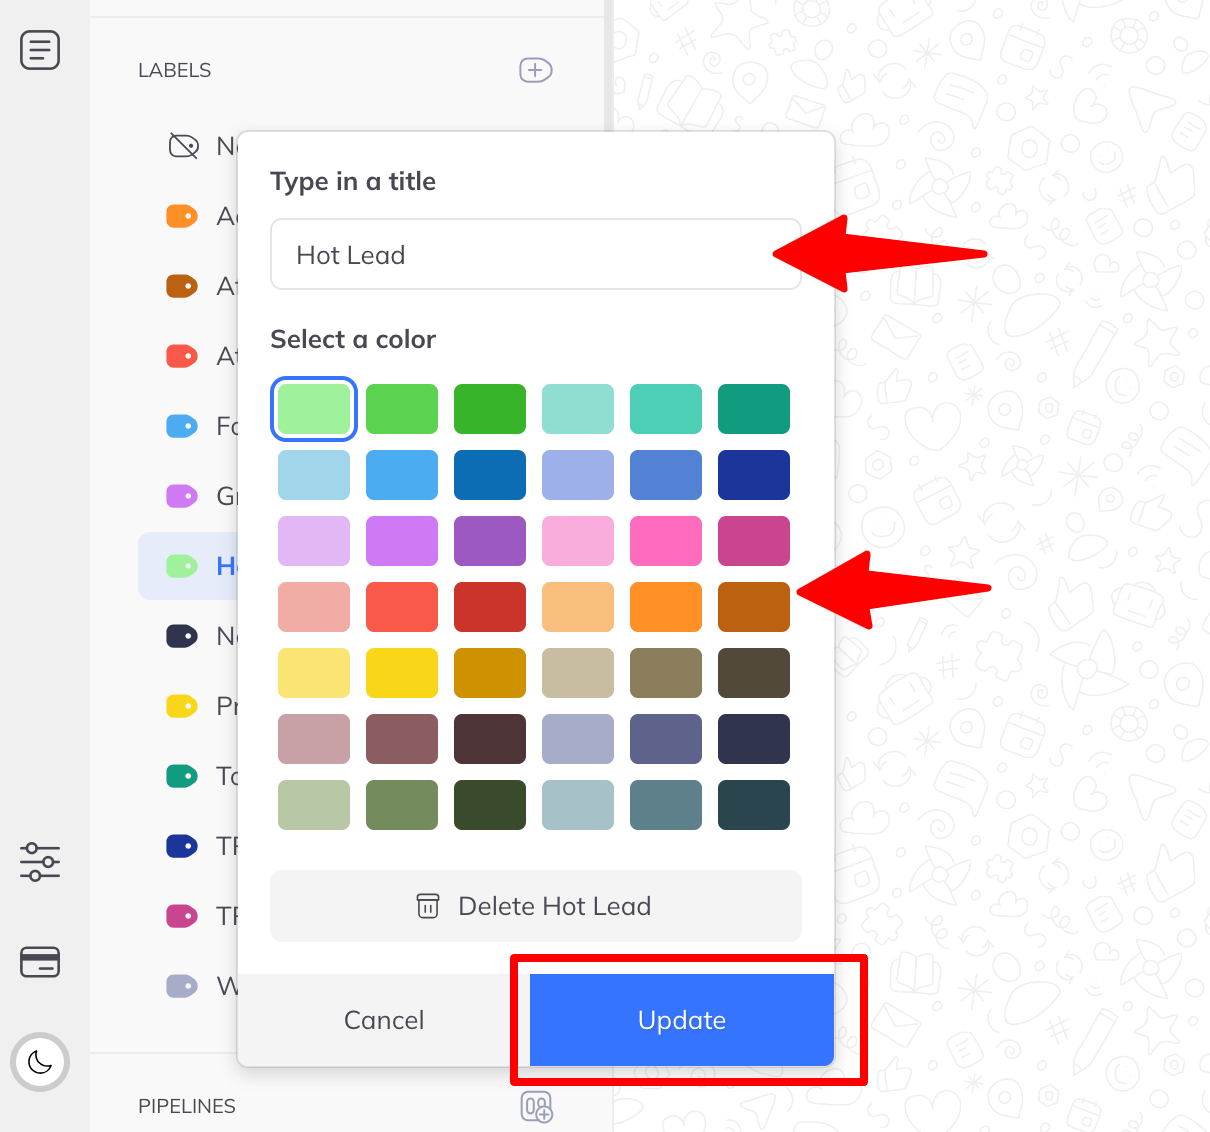Click the blue Update button

[682, 1020]
